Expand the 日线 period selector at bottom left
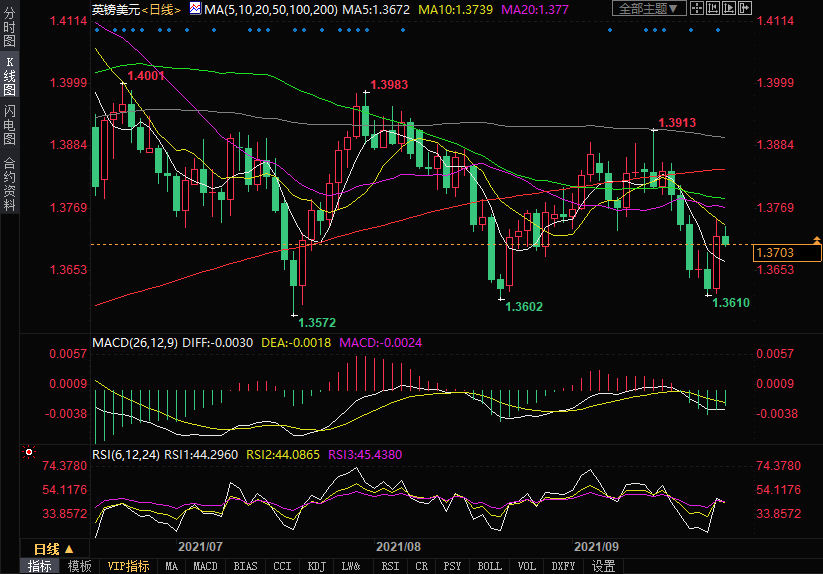823x574 pixels. tap(54, 549)
